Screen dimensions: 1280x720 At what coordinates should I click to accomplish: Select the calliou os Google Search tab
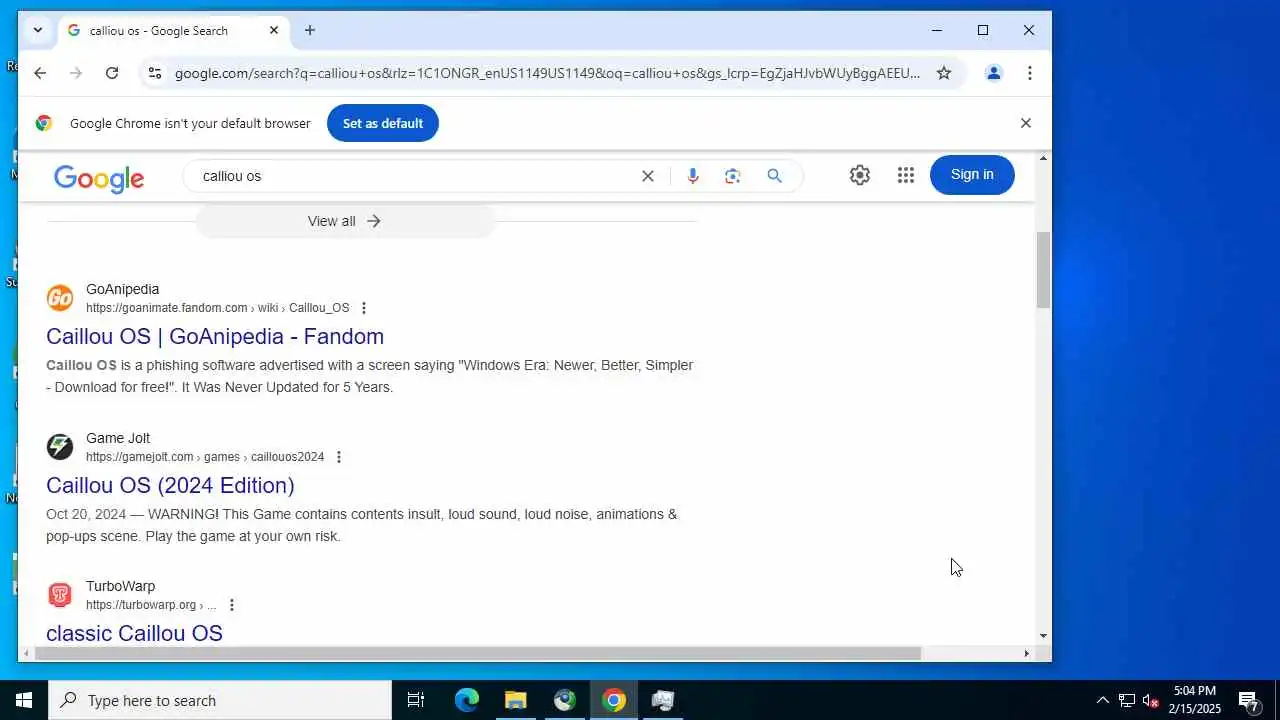coord(172,30)
